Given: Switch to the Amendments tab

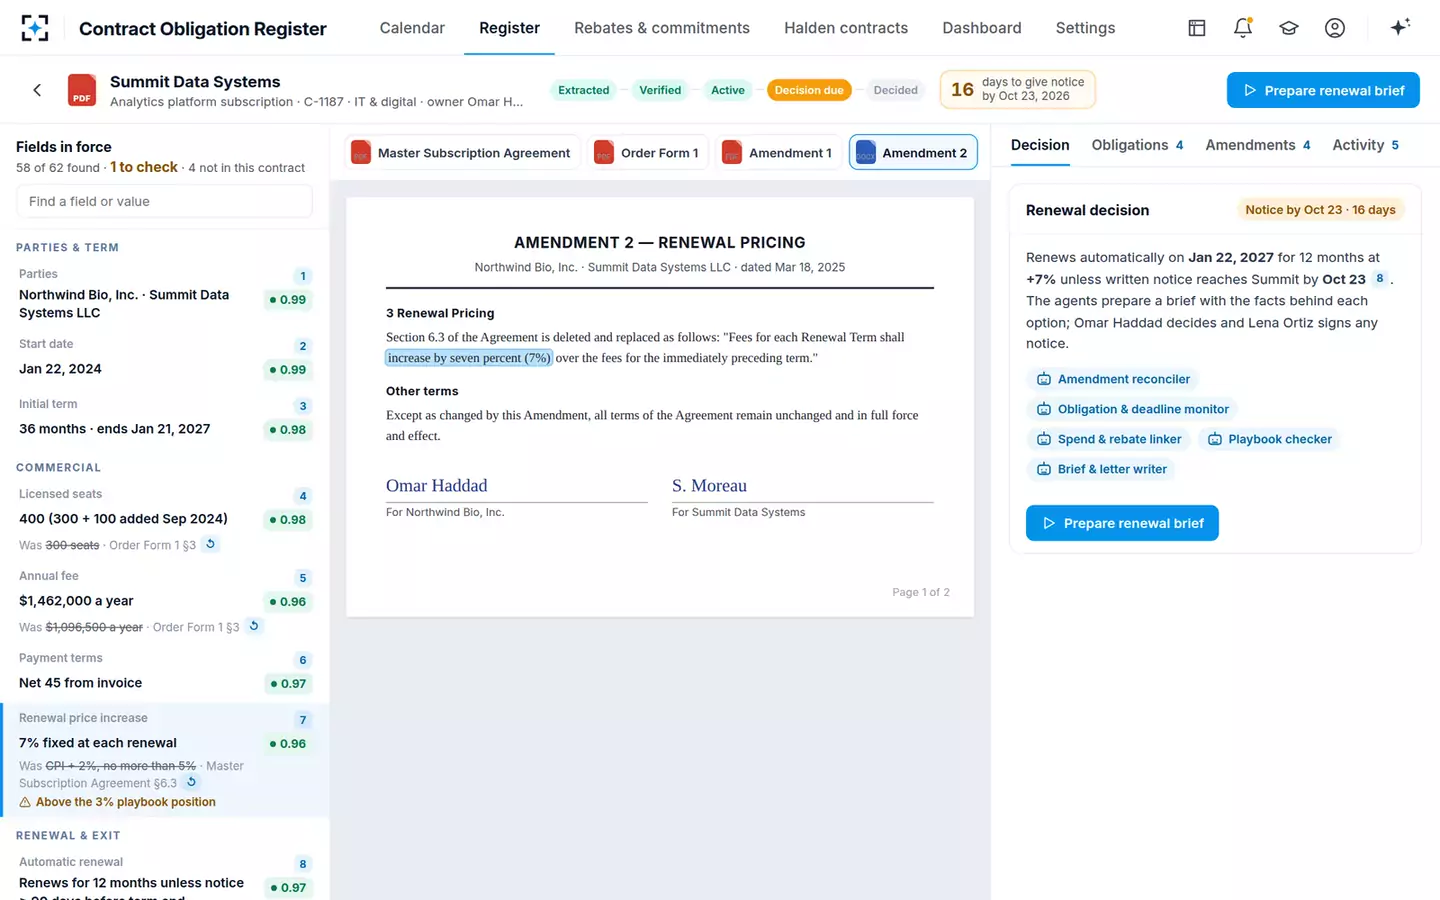Looking at the screenshot, I should (x=1257, y=145).
